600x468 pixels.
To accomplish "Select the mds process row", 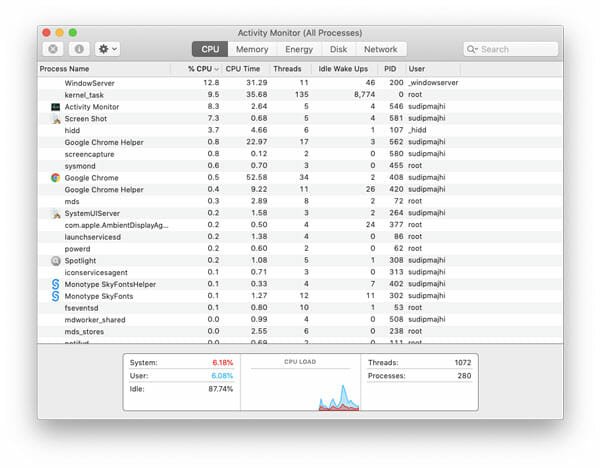I will [300, 201].
